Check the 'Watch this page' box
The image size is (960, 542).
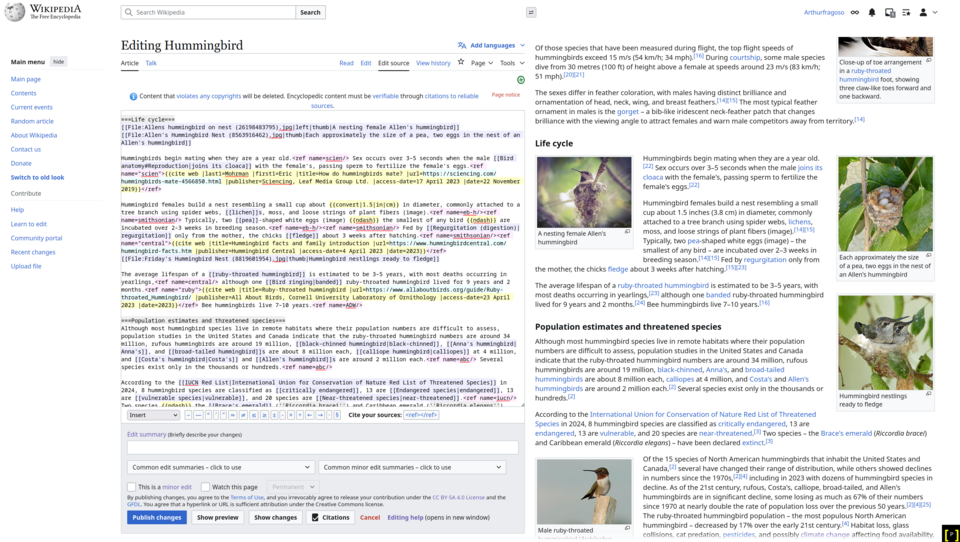(205, 487)
